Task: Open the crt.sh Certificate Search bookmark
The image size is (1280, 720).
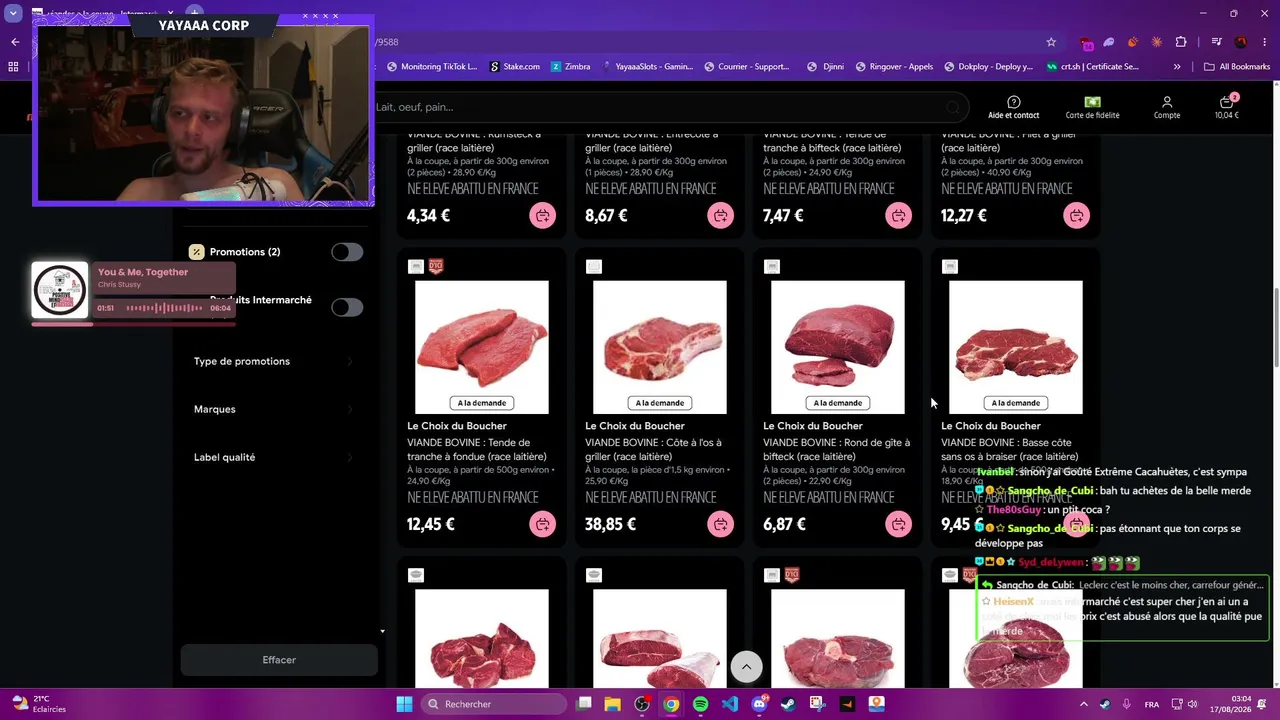Action: [1093, 67]
